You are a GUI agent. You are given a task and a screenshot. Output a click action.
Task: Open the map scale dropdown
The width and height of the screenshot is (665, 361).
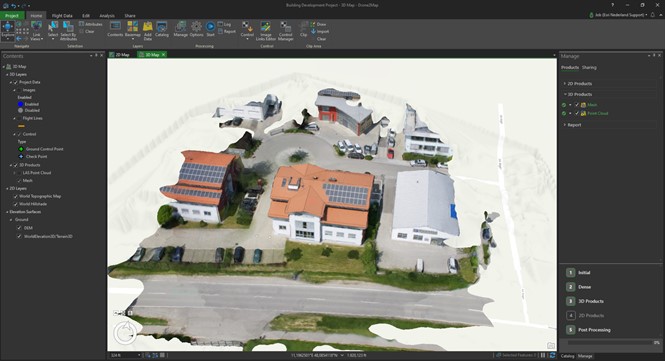(x=138, y=355)
